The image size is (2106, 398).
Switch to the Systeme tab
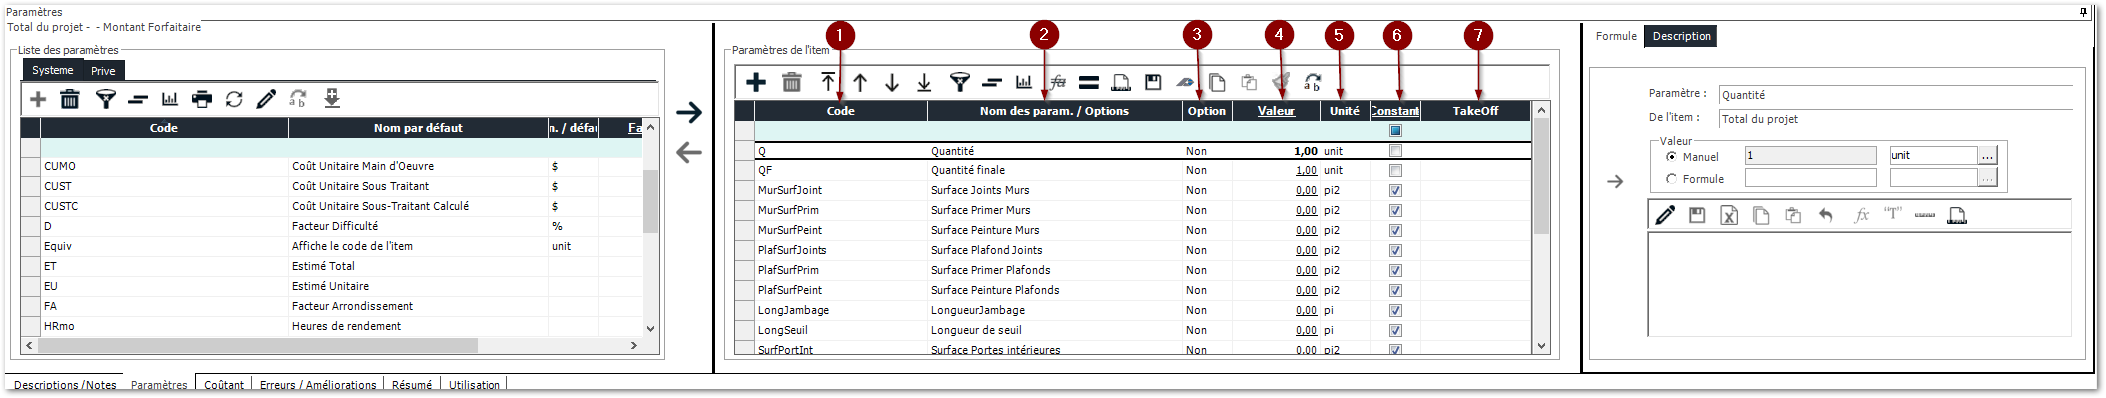tap(52, 70)
